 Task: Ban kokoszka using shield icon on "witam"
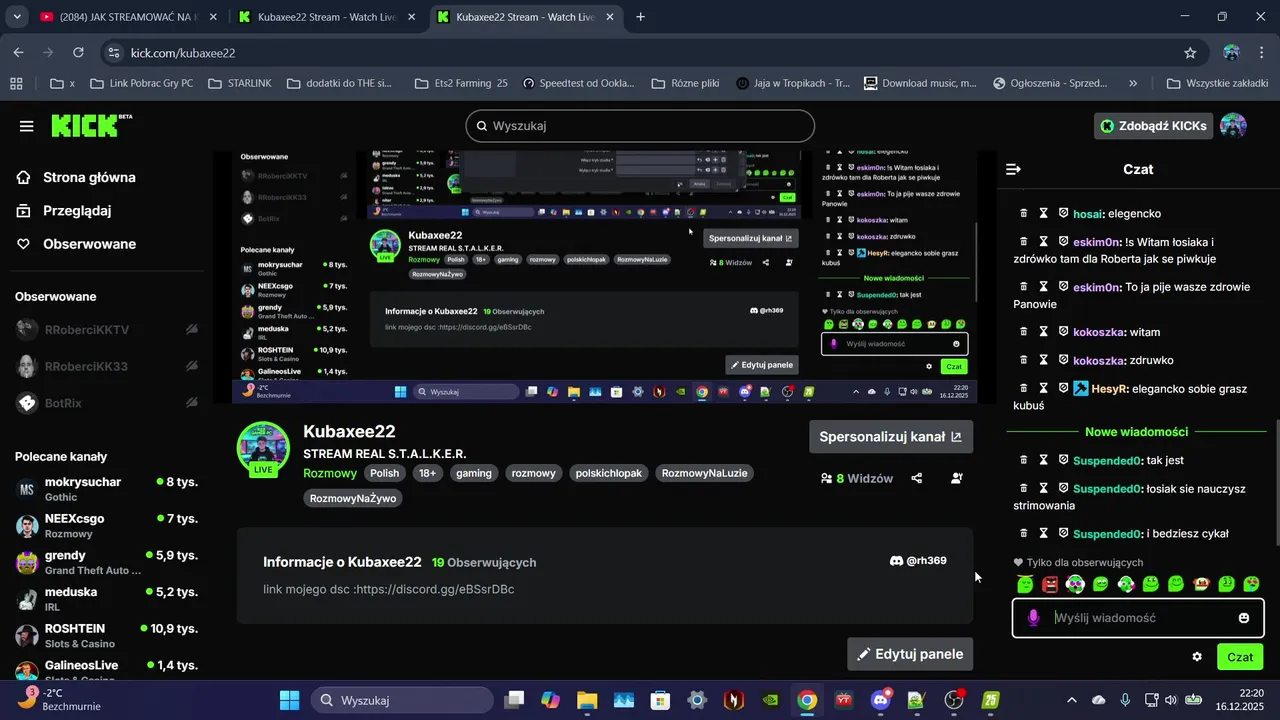(x=1063, y=332)
